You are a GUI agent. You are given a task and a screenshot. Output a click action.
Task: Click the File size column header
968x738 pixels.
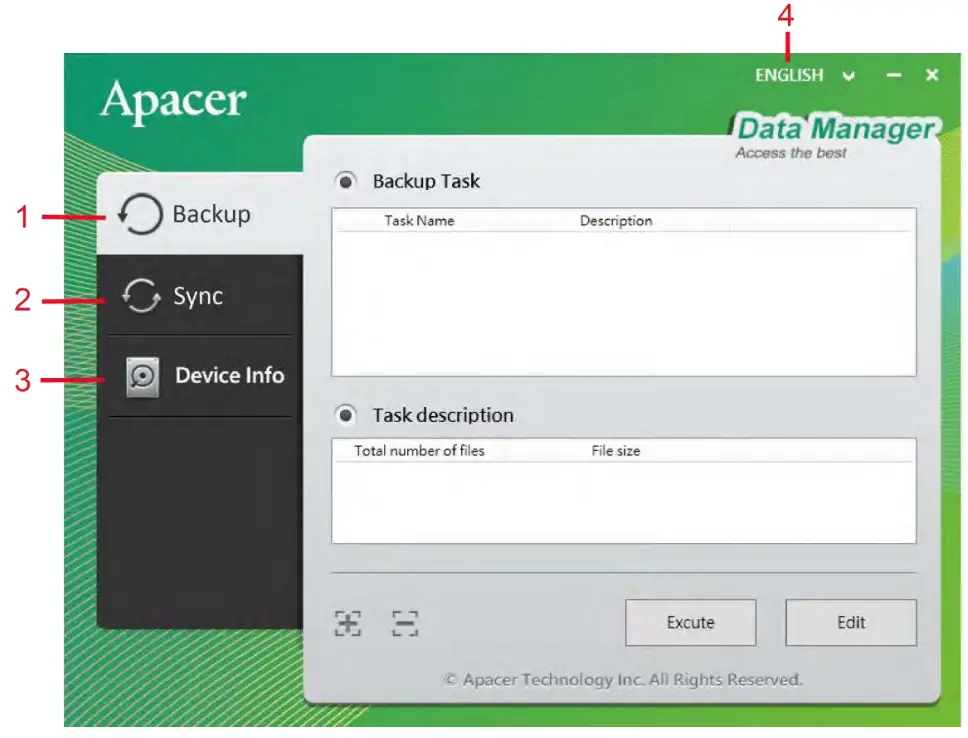tap(610, 451)
